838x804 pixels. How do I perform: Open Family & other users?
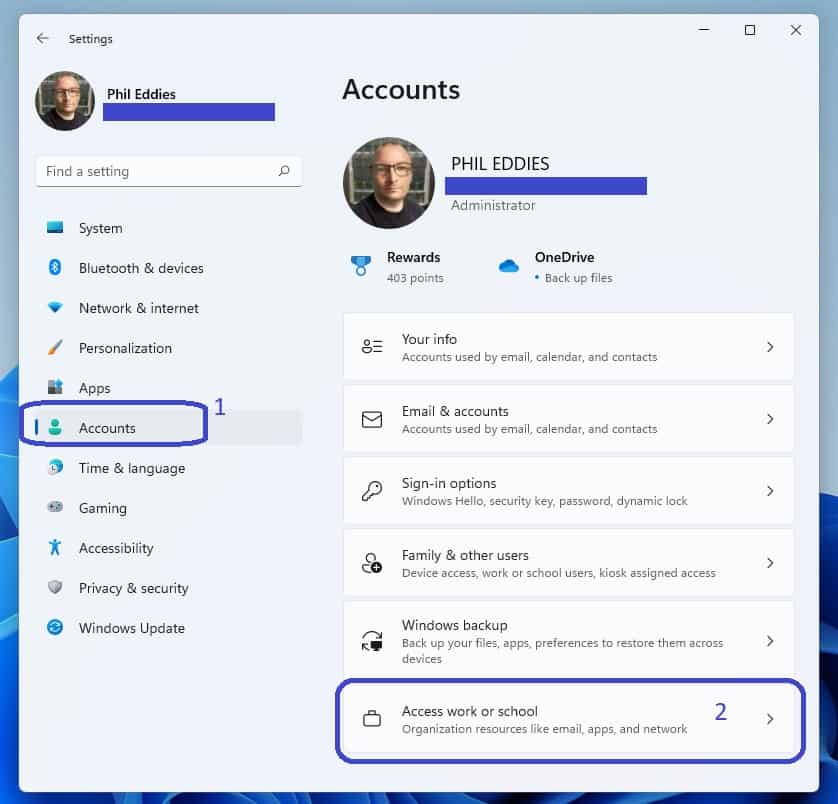click(568, 563)
